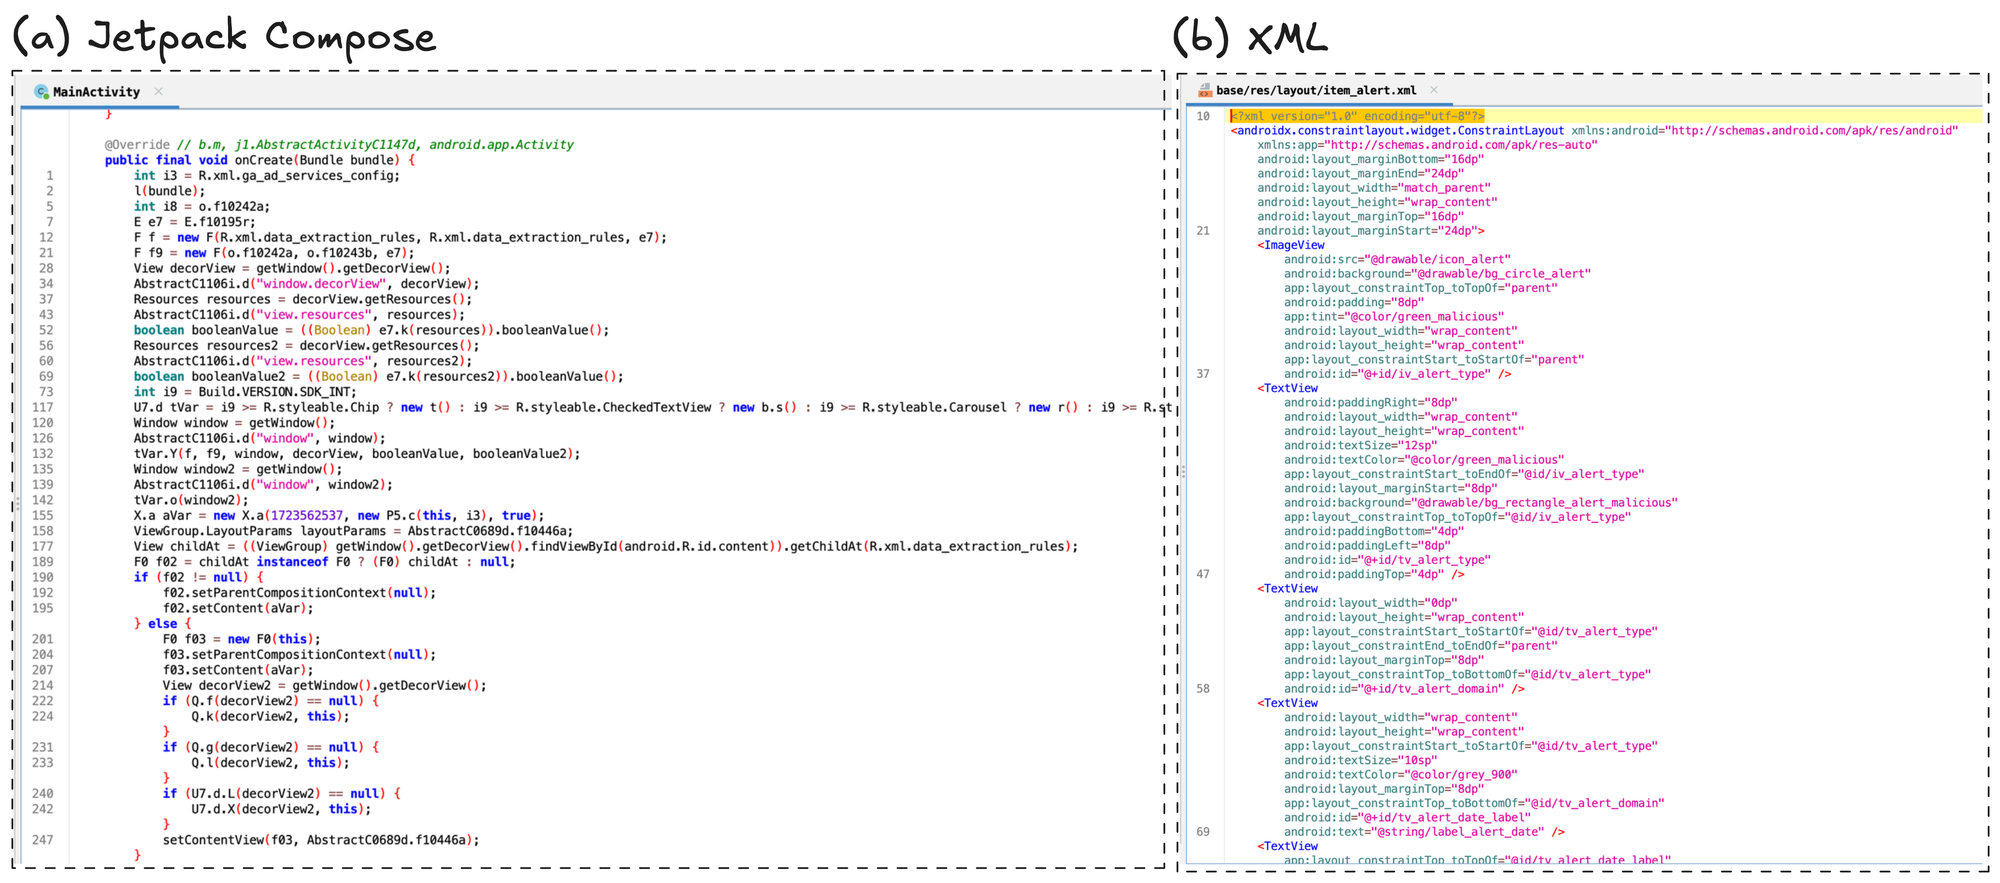Click line number 247 in the Java gutter
The image size is (2000, 883).
(x=43, y=840)
